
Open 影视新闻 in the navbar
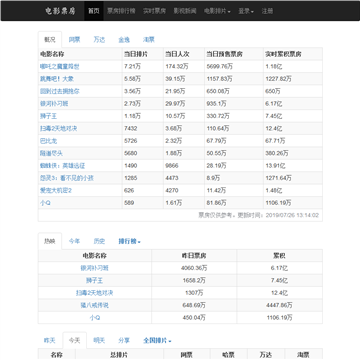185,11
